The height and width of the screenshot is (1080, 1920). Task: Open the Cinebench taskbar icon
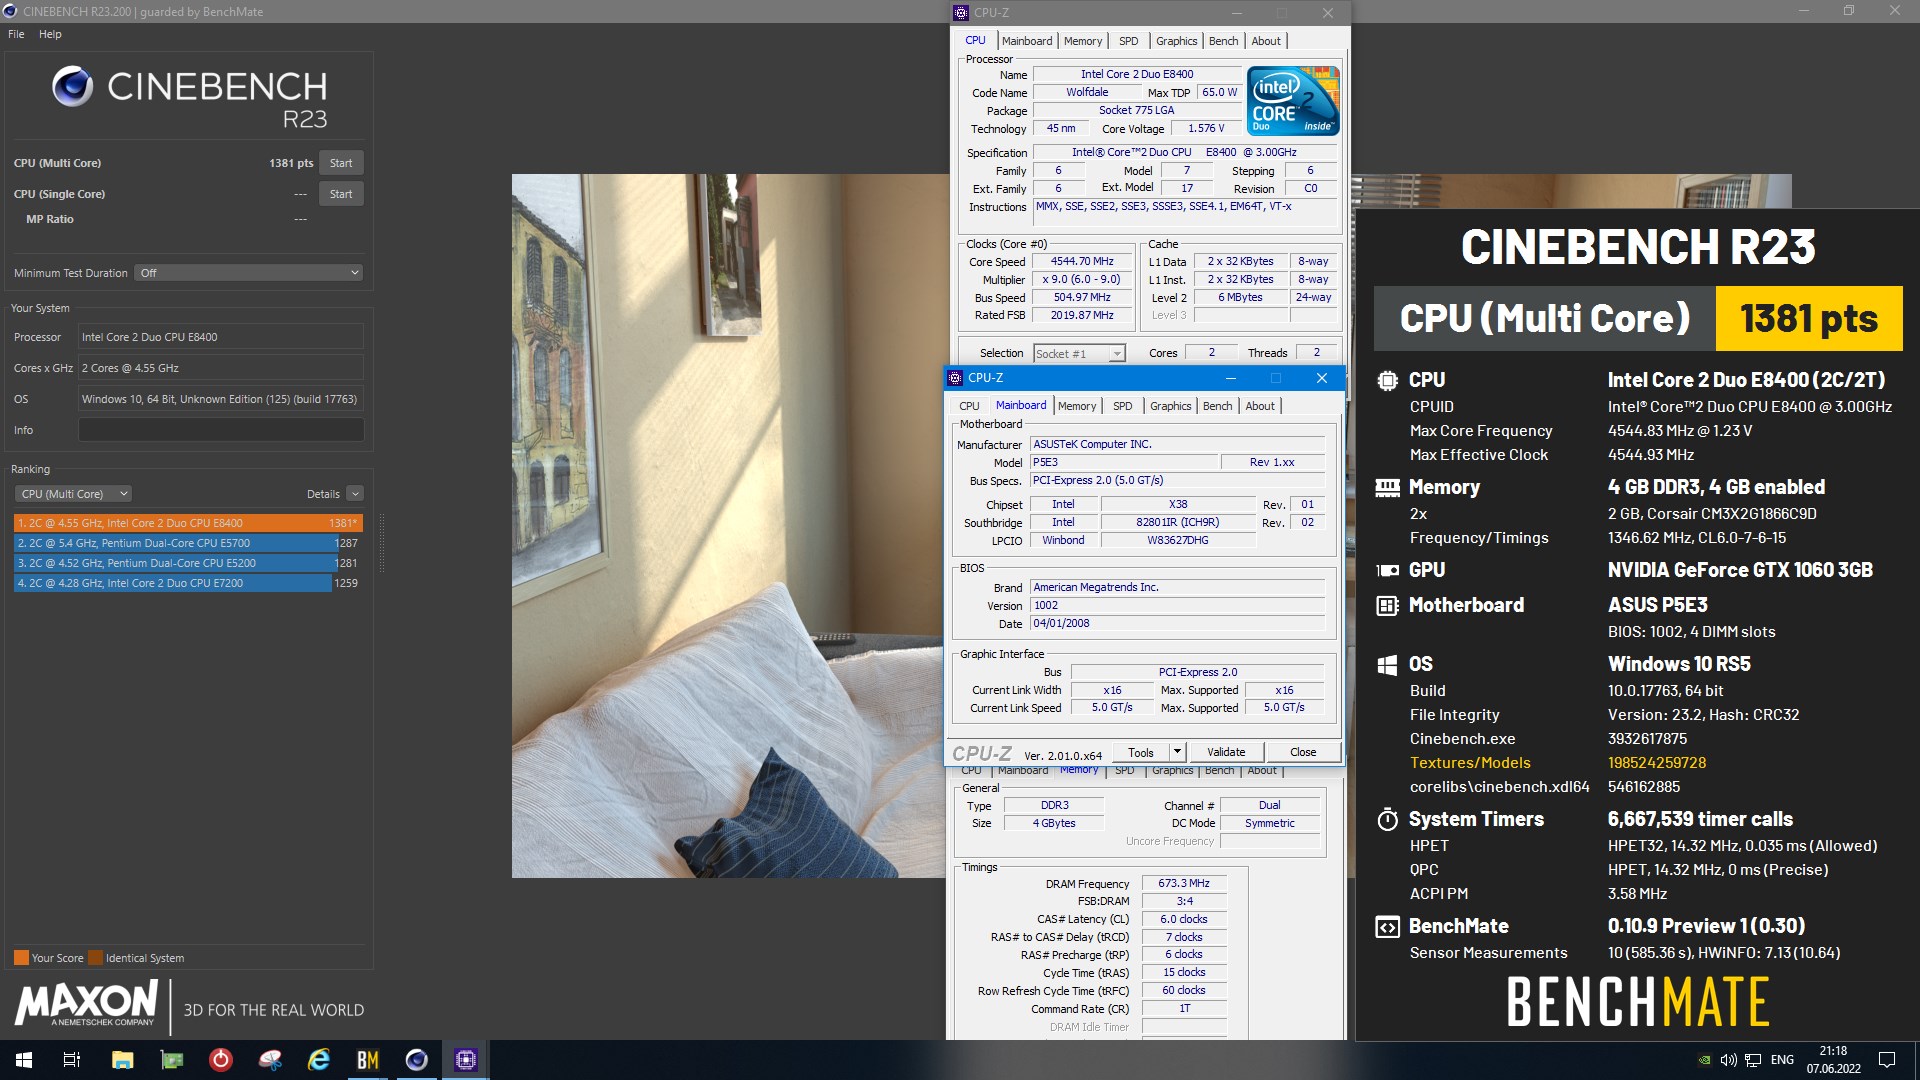[x=416, y=1060]
